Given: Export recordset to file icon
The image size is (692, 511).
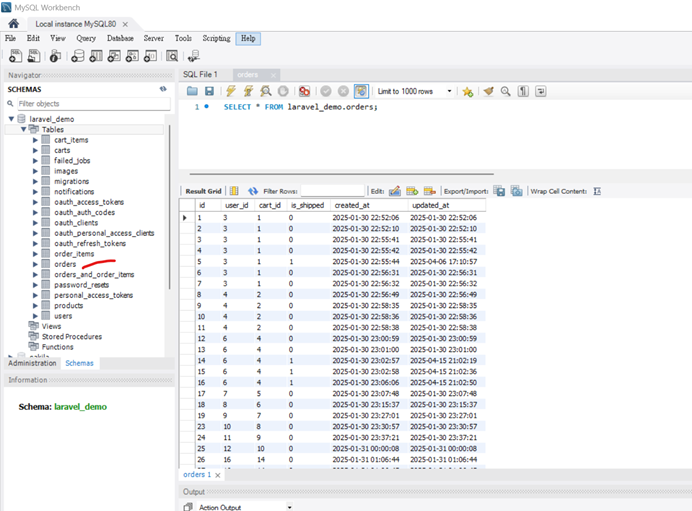Looking at the screenshot, I should tap(499, 191).
